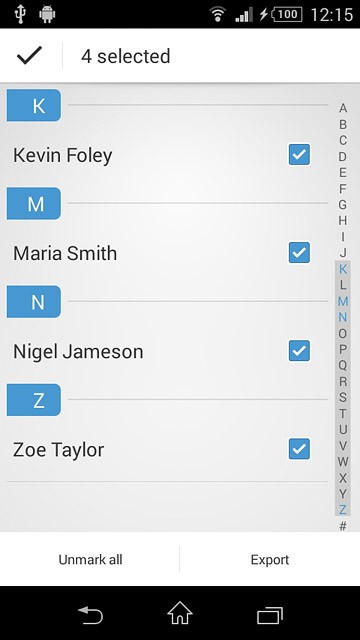The image size is (360, 640).
Task: Jump to letter Z in index bar
Action: 343,510
